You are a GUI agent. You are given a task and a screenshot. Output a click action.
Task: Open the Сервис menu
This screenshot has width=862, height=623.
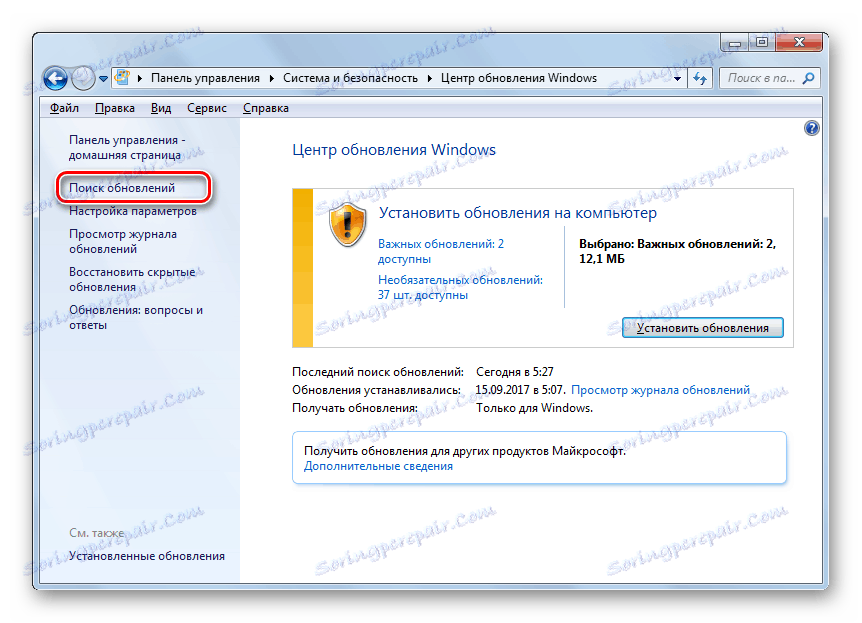[207, 108]
